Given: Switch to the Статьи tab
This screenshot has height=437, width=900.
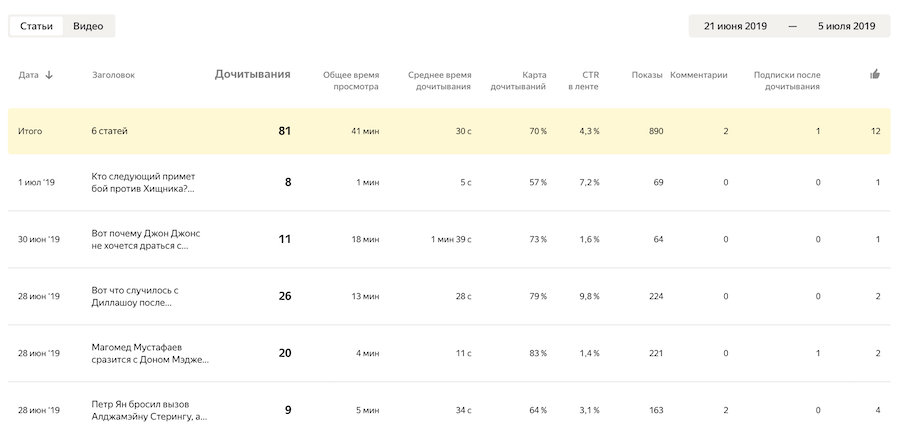Looking at the screenshot, I should 36,26.
